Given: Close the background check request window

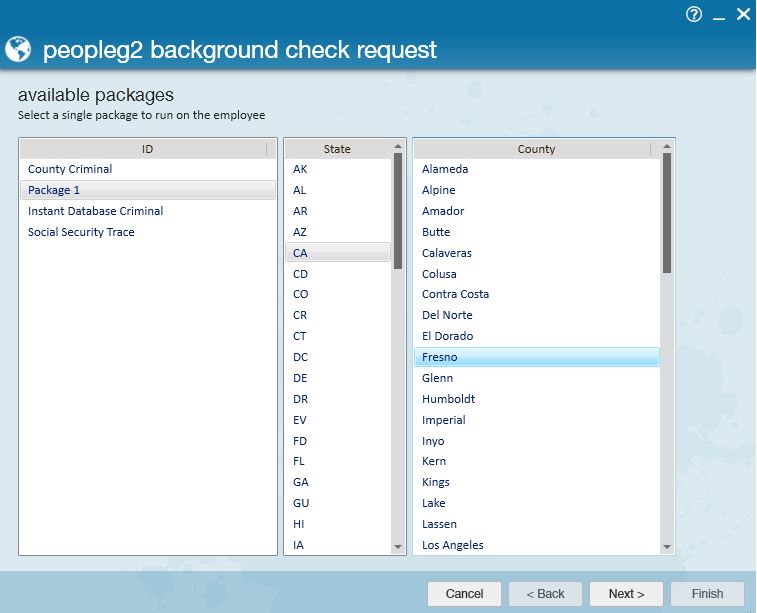Looking at the screenshot, I should 743,14.
